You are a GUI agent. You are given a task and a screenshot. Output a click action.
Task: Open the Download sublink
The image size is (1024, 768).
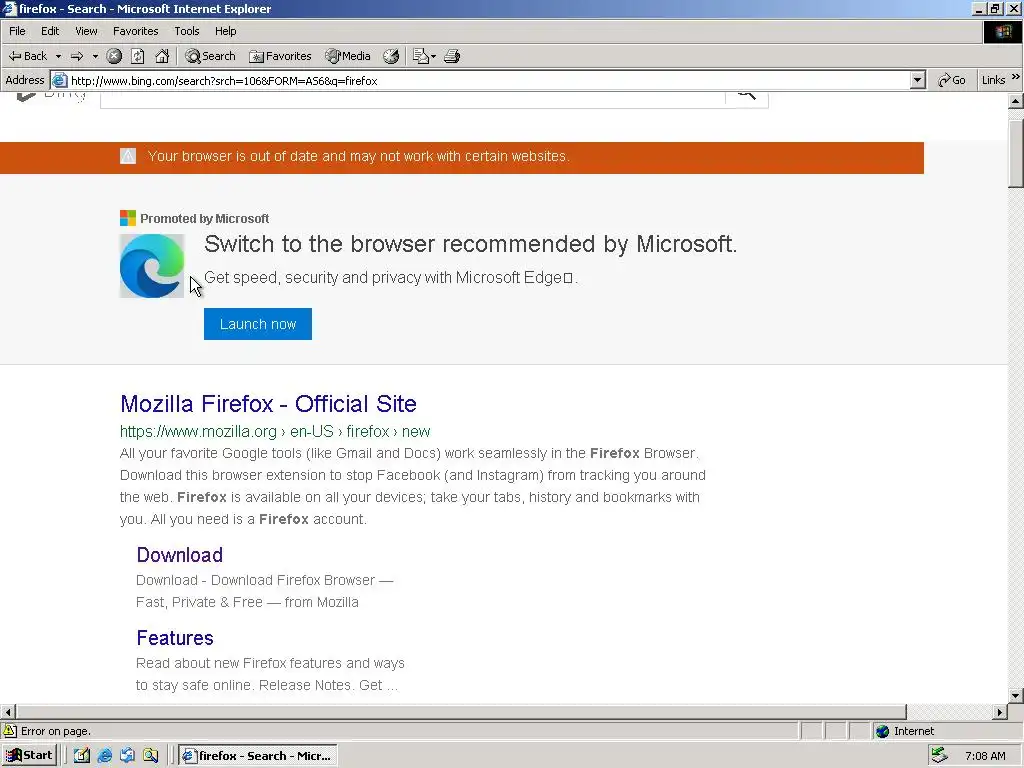tap(180, 555)
